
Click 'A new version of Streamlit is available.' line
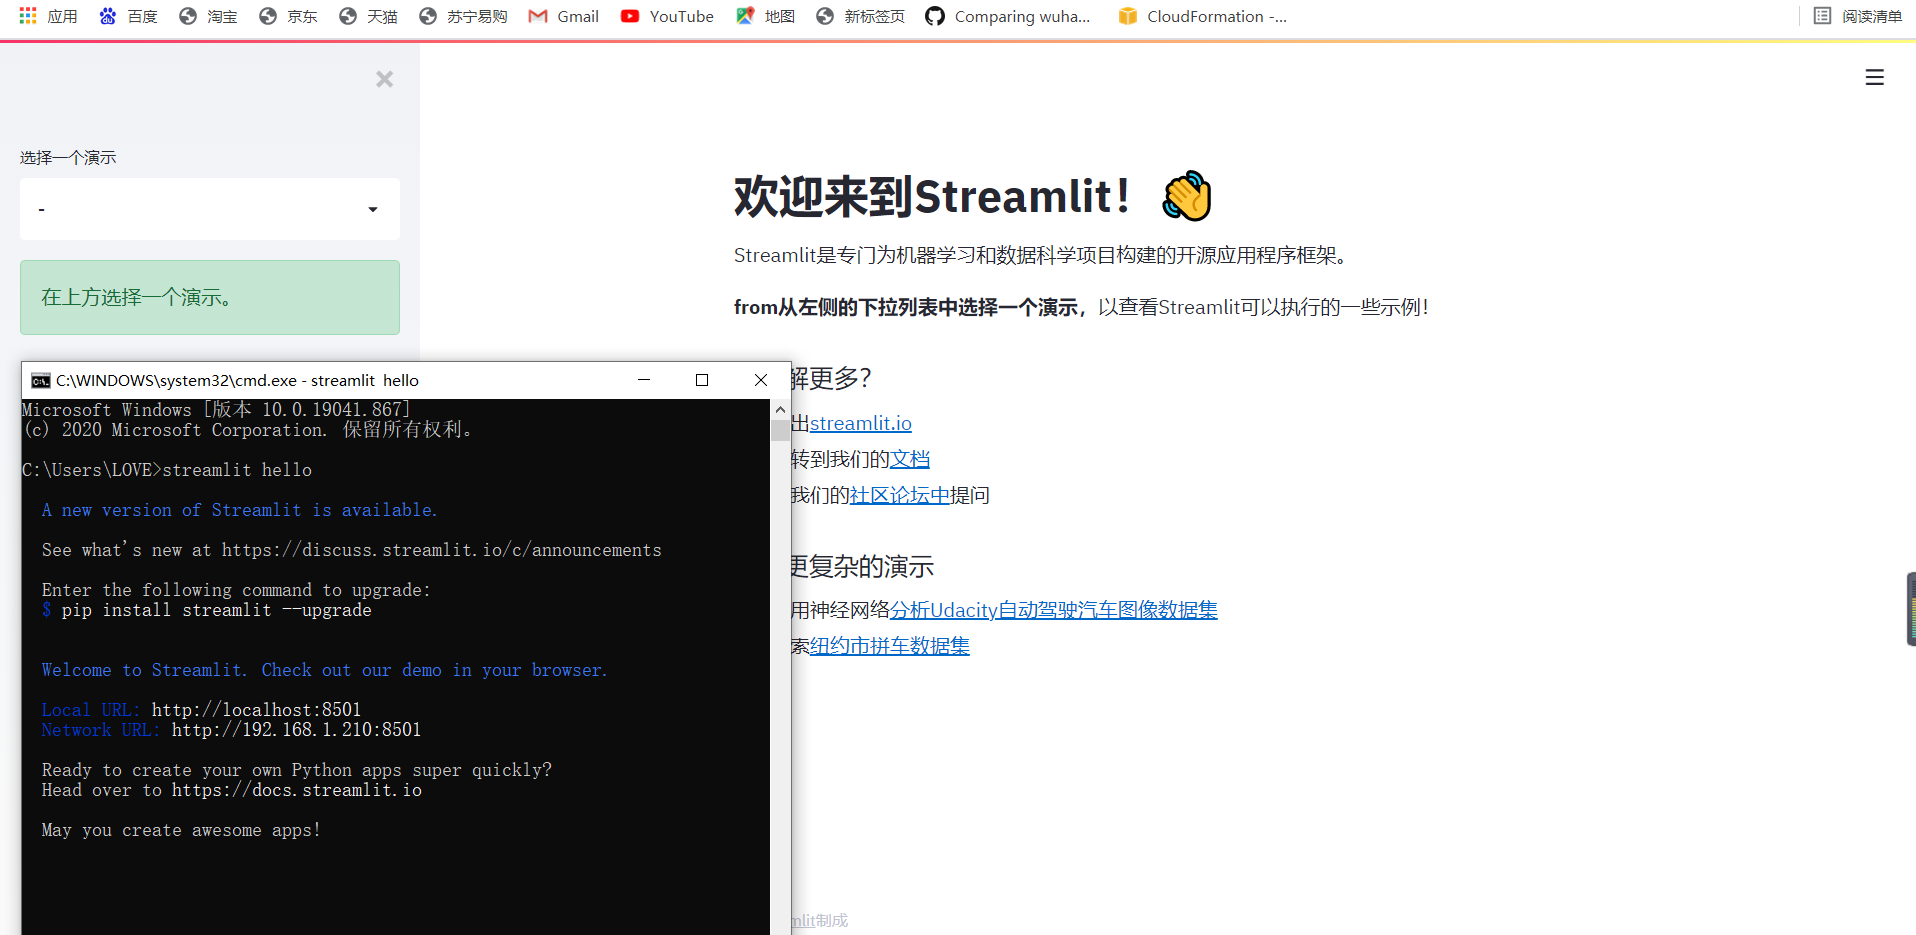239,510
